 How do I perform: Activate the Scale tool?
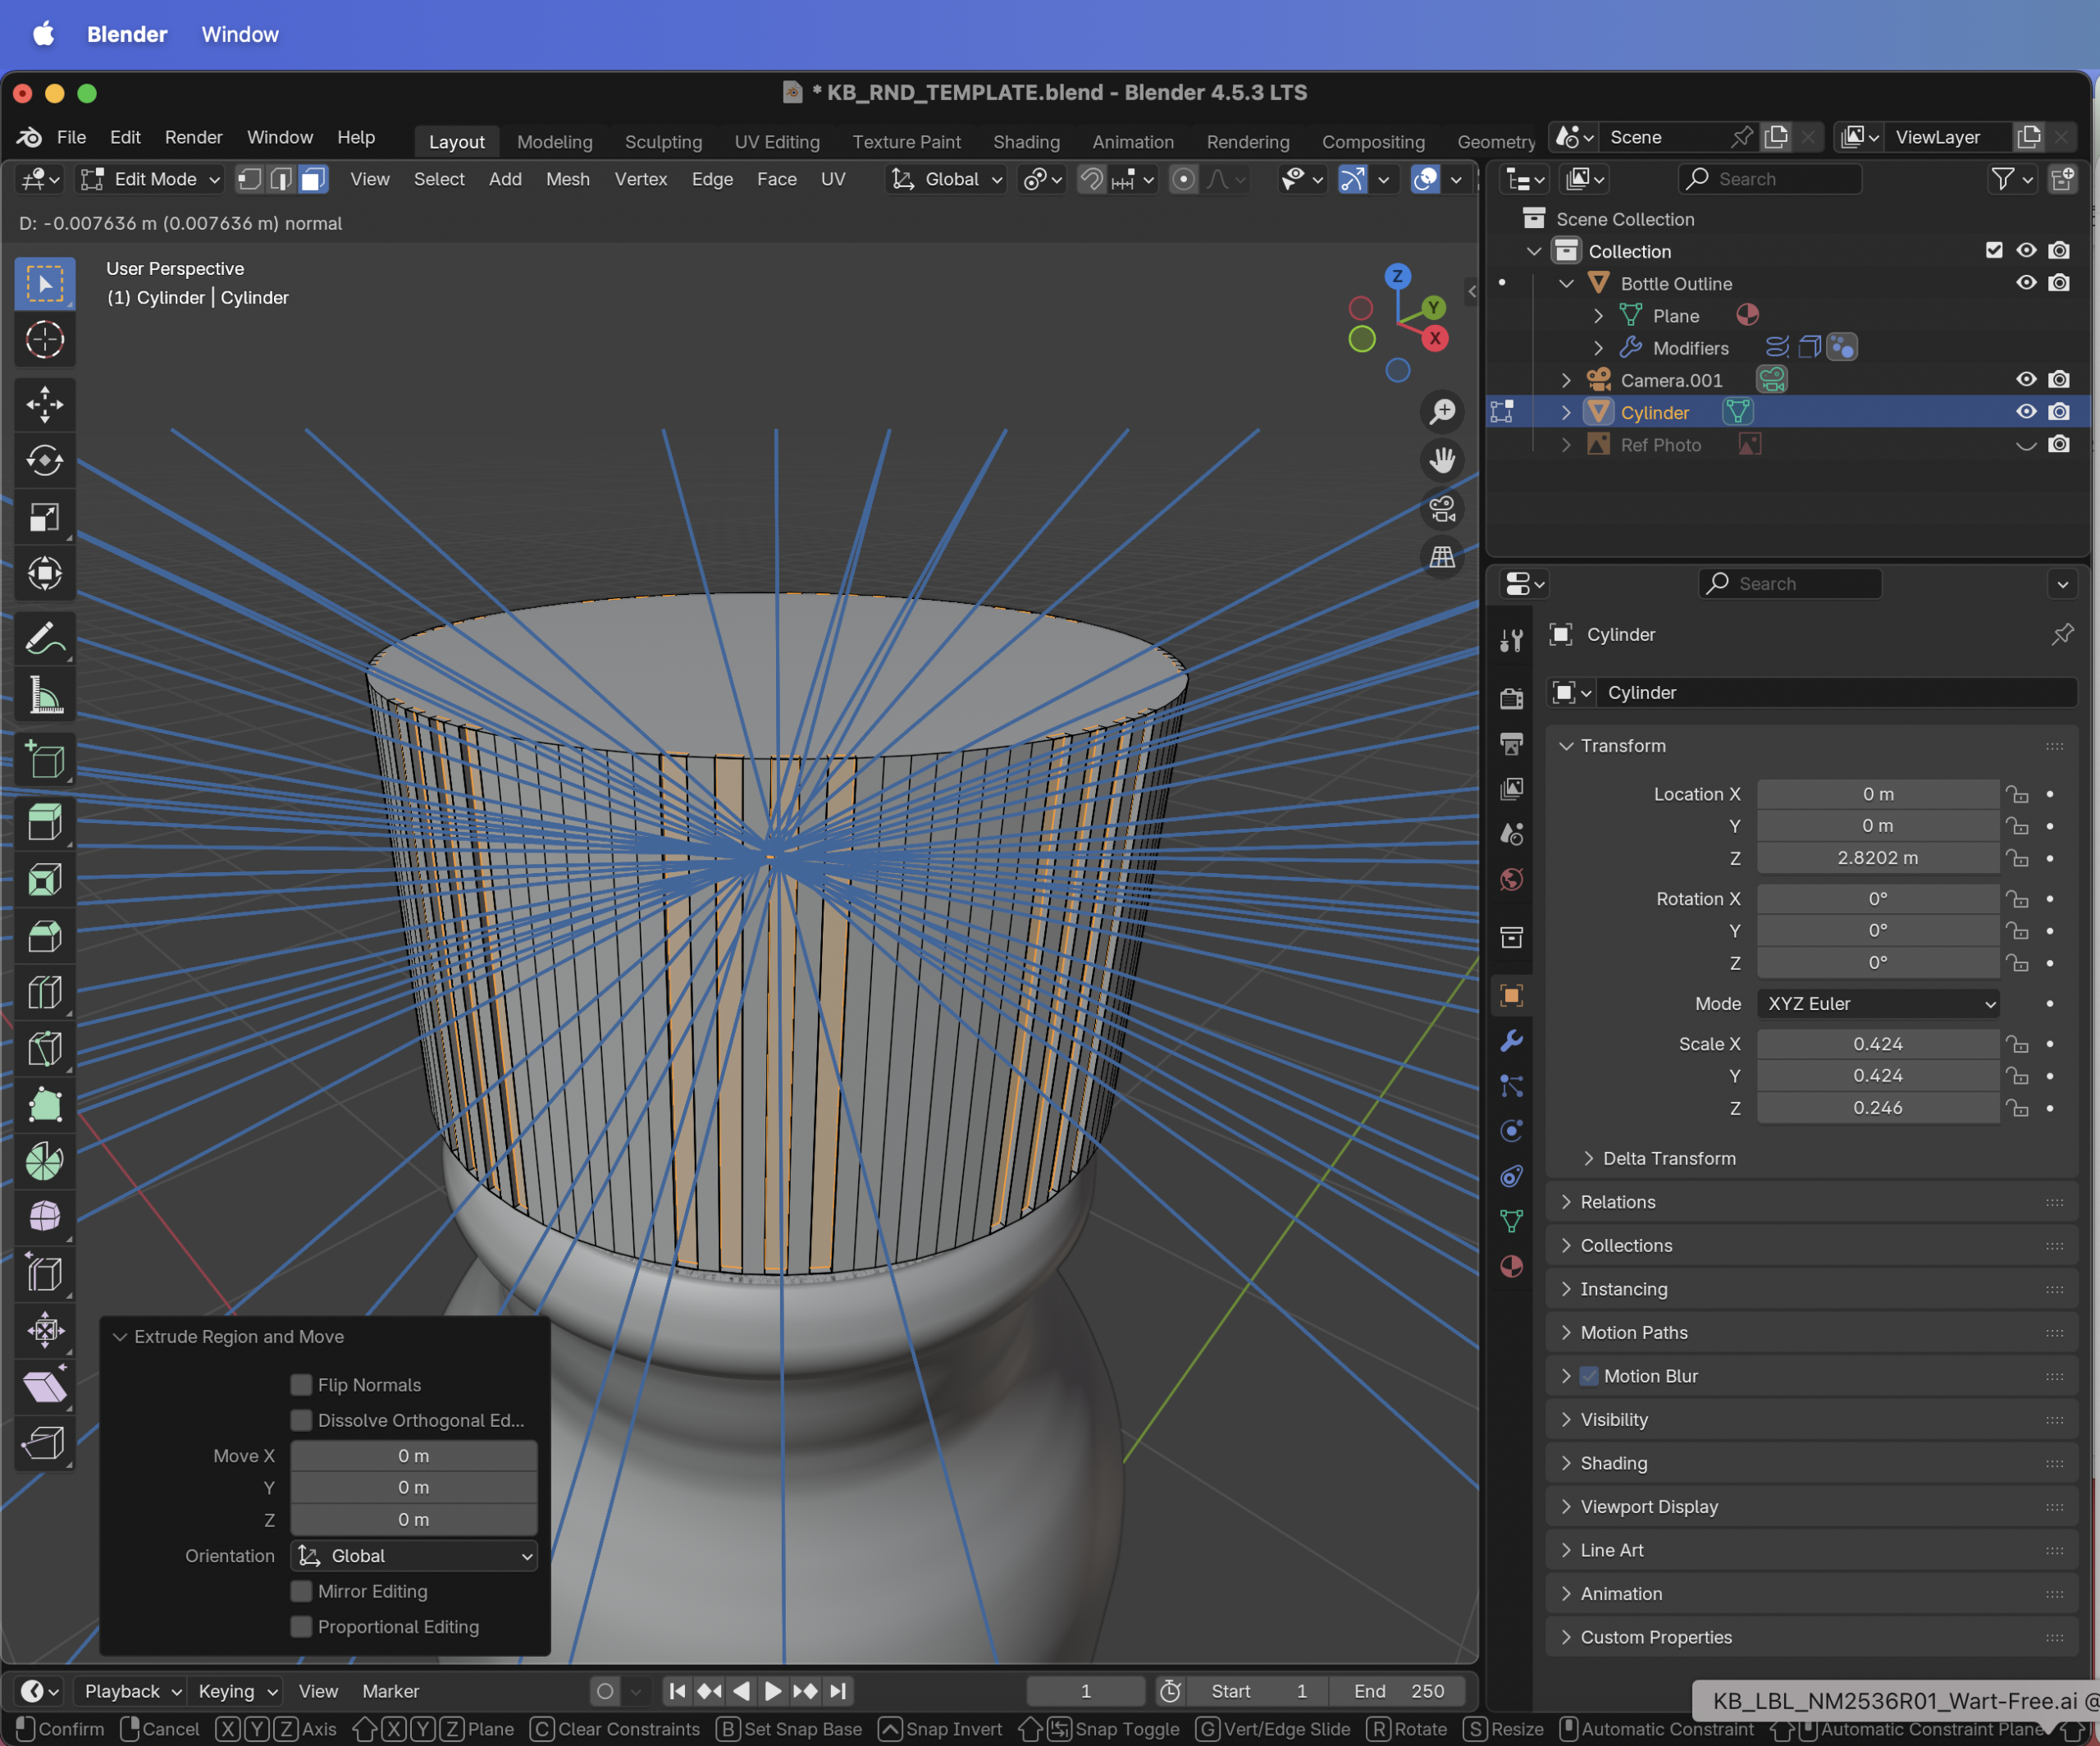44,517
